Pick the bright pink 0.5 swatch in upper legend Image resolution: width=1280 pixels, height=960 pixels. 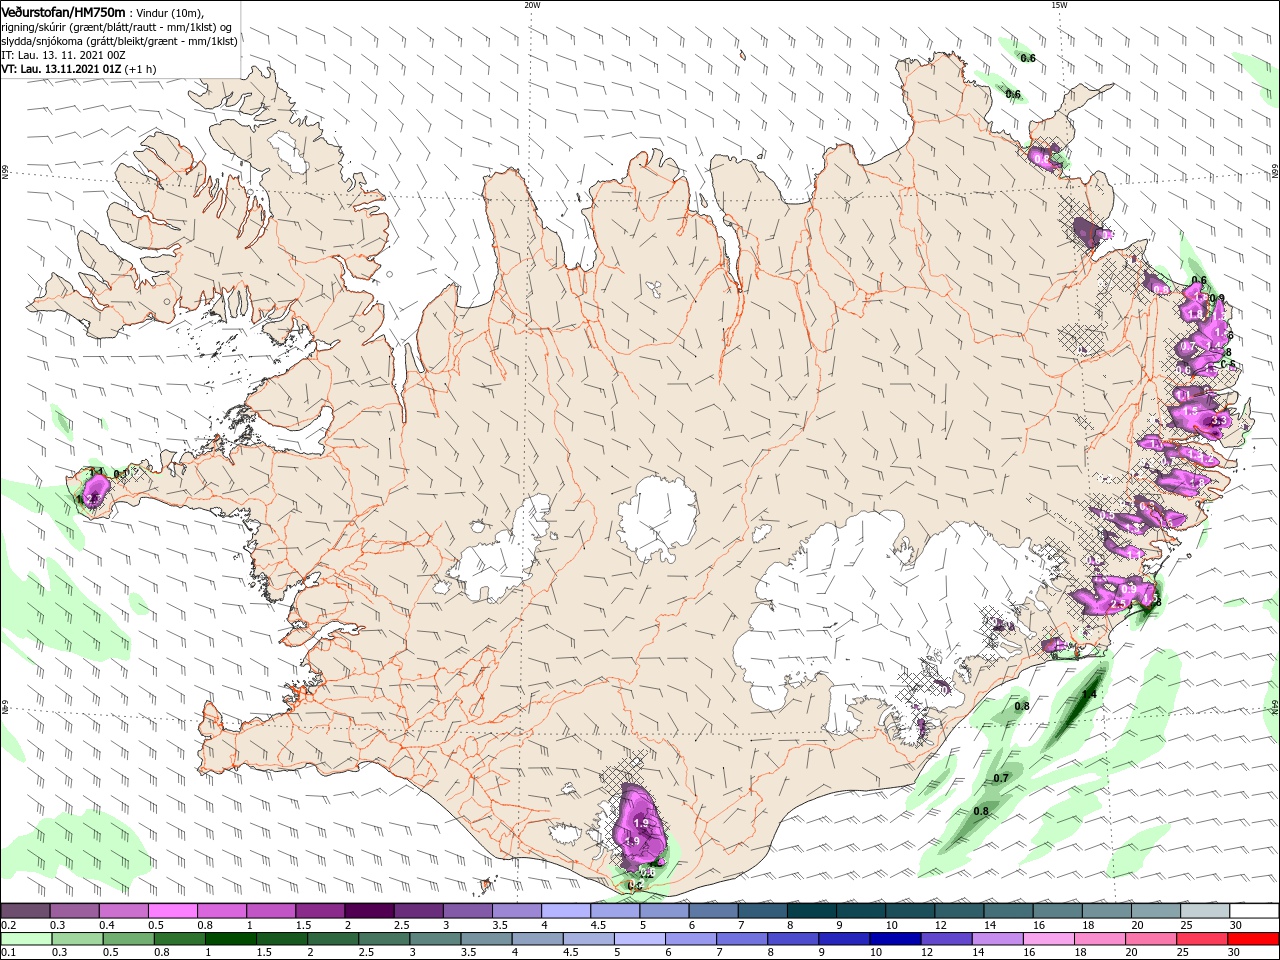click(172, 911)
